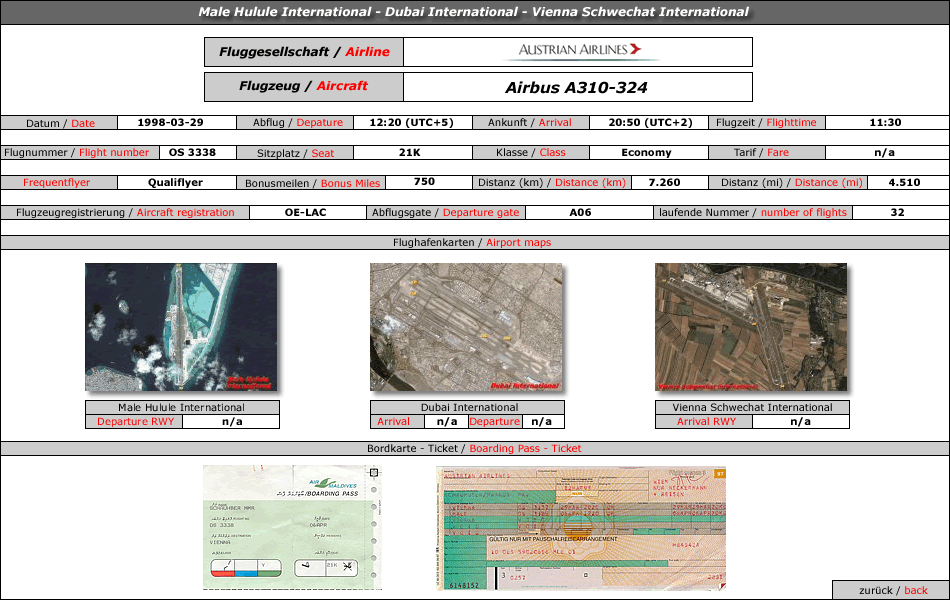Open the Dubai International airport map thumbnail
950x600 pixels.
(x=466, y=327)
